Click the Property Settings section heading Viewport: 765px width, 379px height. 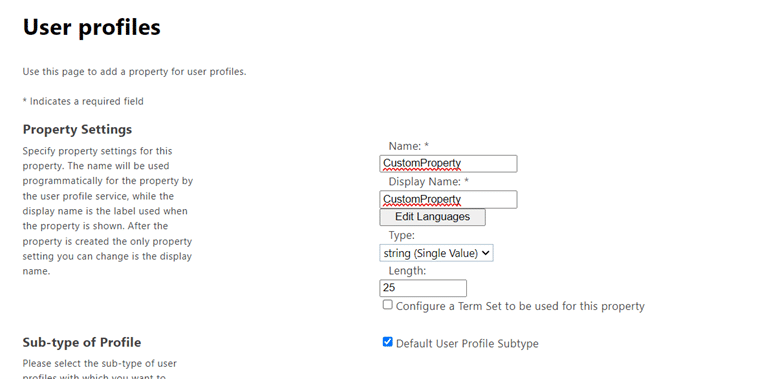pyautogui.click(x=77, y=130)
